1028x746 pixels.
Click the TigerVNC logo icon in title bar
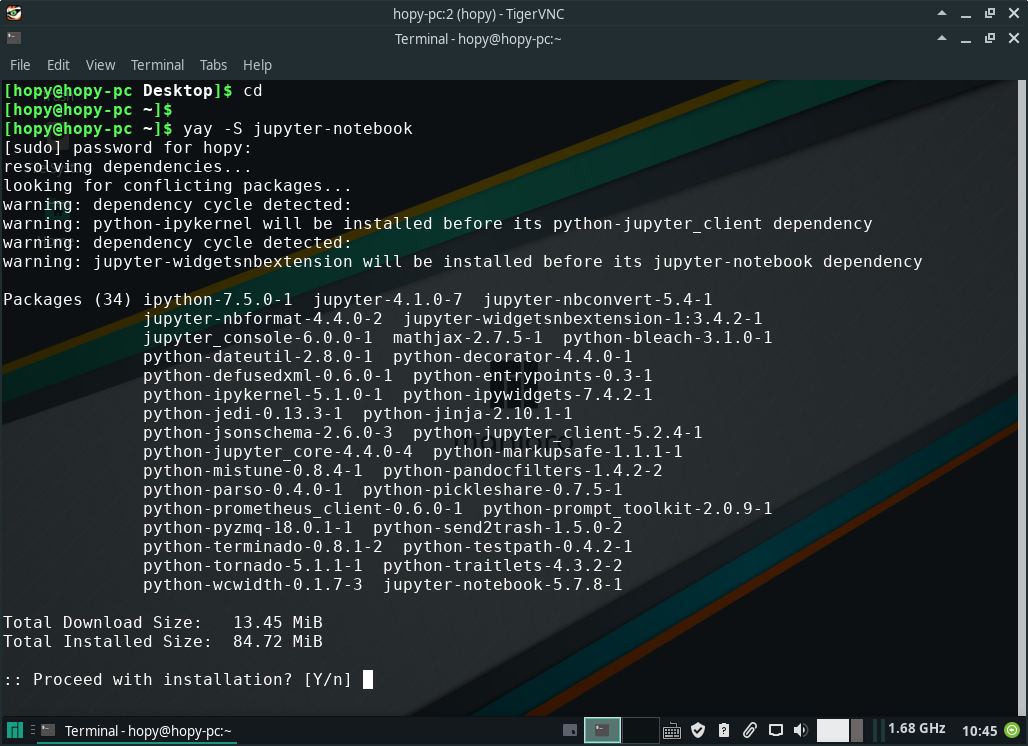coord(14,13)
